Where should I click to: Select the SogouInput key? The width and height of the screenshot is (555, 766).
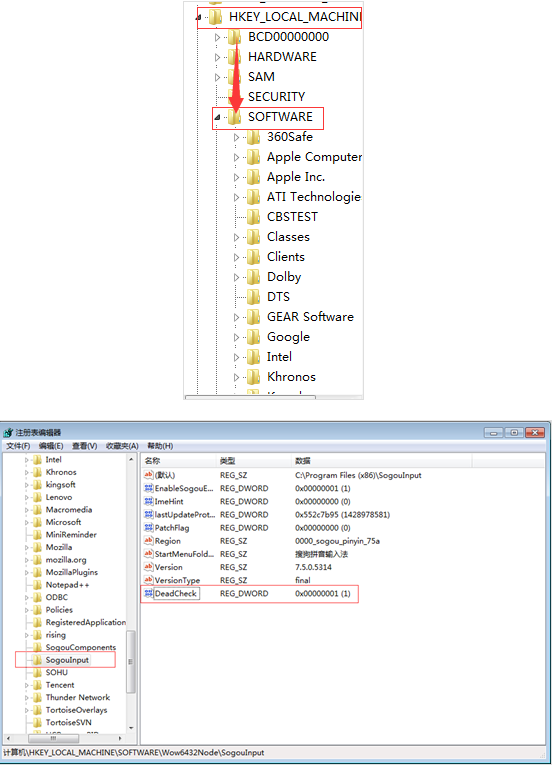pyautogui.click(x=67, y=660)
